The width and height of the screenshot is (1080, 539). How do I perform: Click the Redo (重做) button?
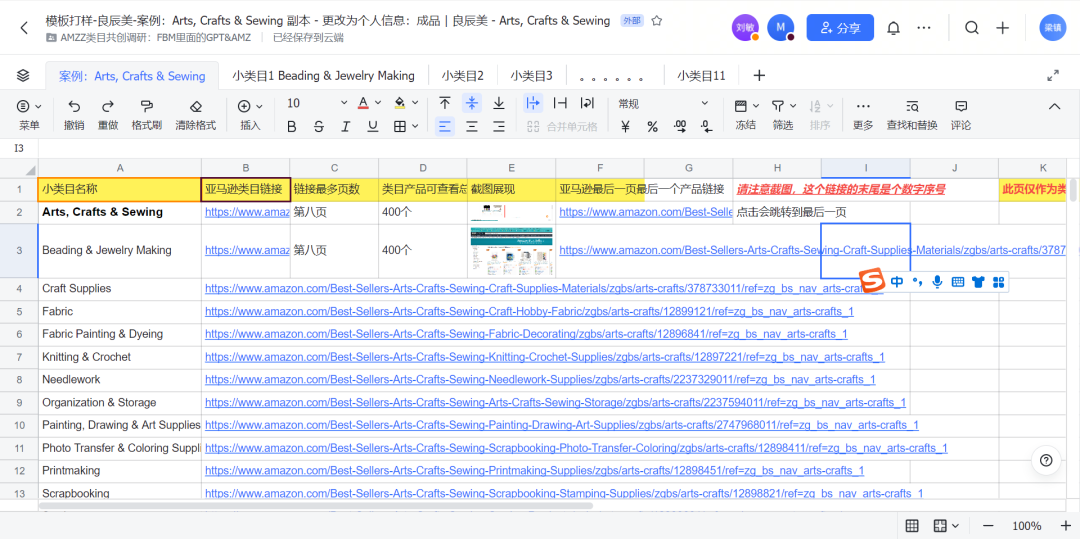[x=107, y=115]
